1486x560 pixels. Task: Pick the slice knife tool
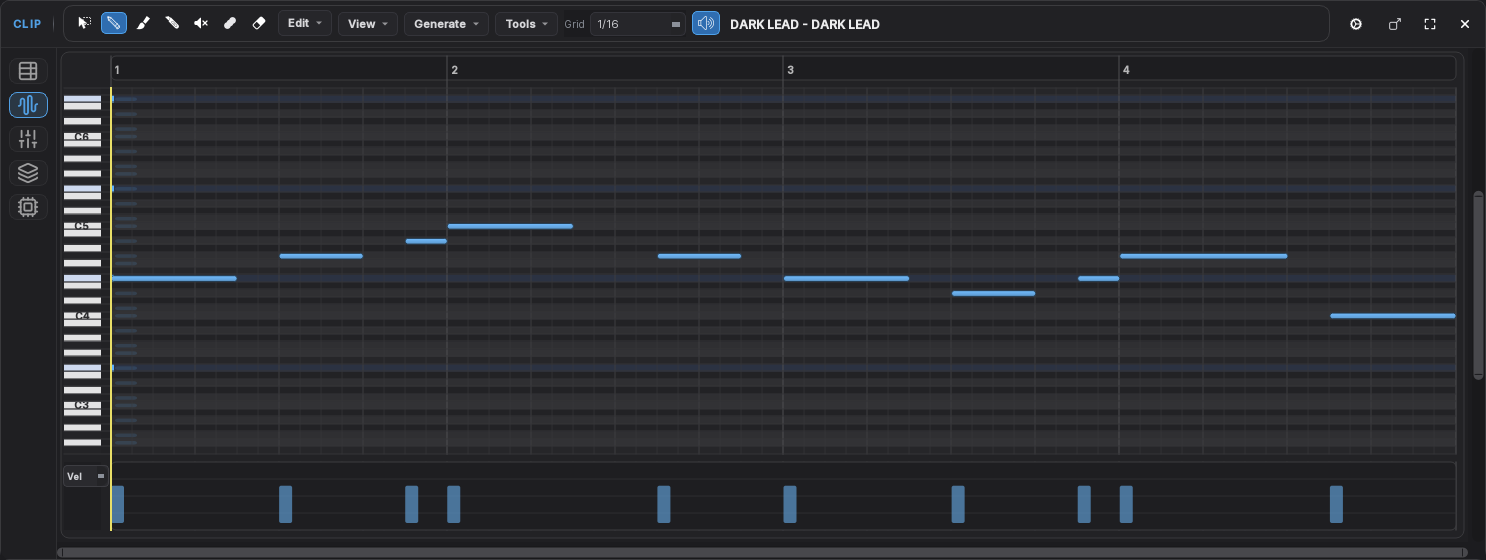(172, 23)
